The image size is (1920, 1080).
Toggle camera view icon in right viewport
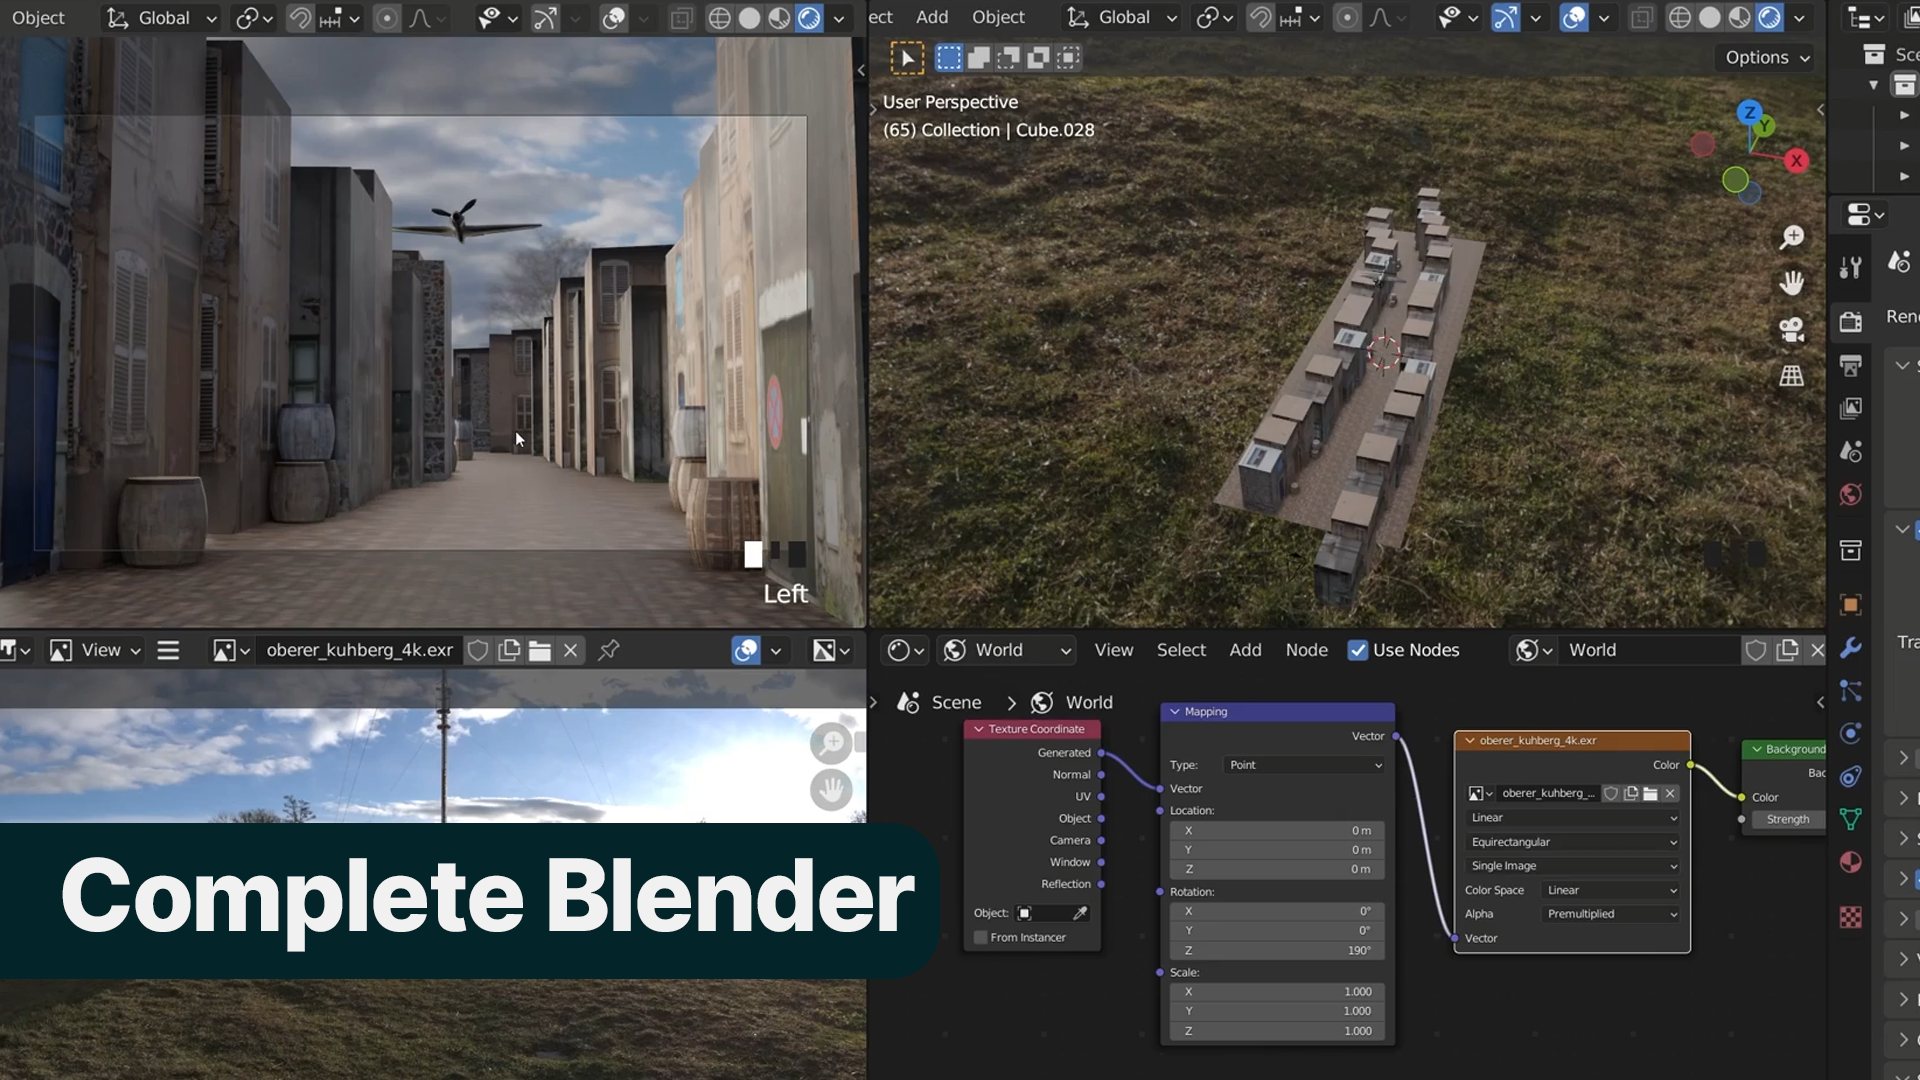coord(1791,329)
